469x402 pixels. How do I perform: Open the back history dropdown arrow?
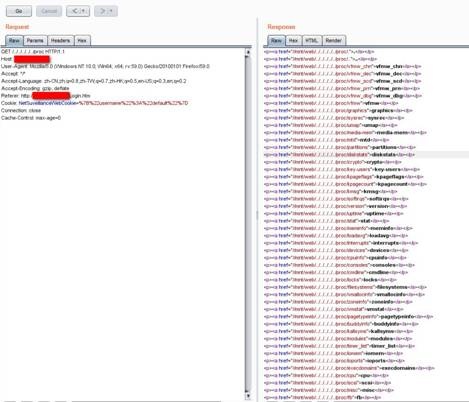click(x=84, y=11)
